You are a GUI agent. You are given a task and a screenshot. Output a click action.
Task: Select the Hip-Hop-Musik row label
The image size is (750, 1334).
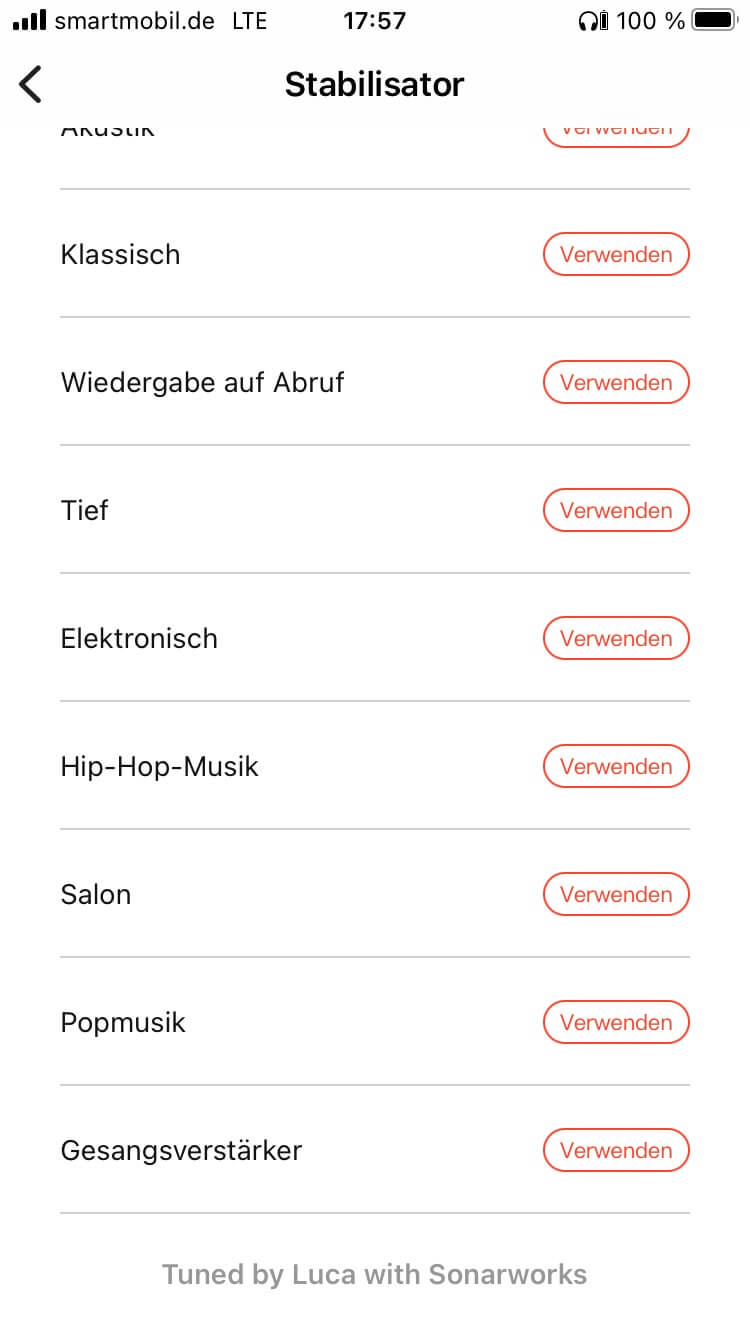[x=160, y=767]
